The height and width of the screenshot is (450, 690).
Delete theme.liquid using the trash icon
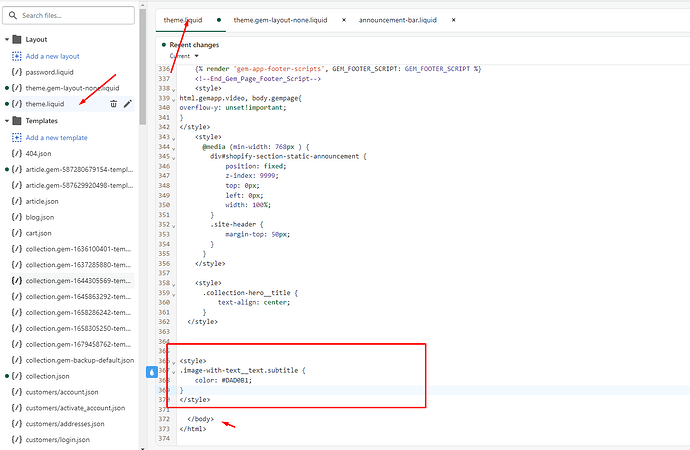click(113, 103)
